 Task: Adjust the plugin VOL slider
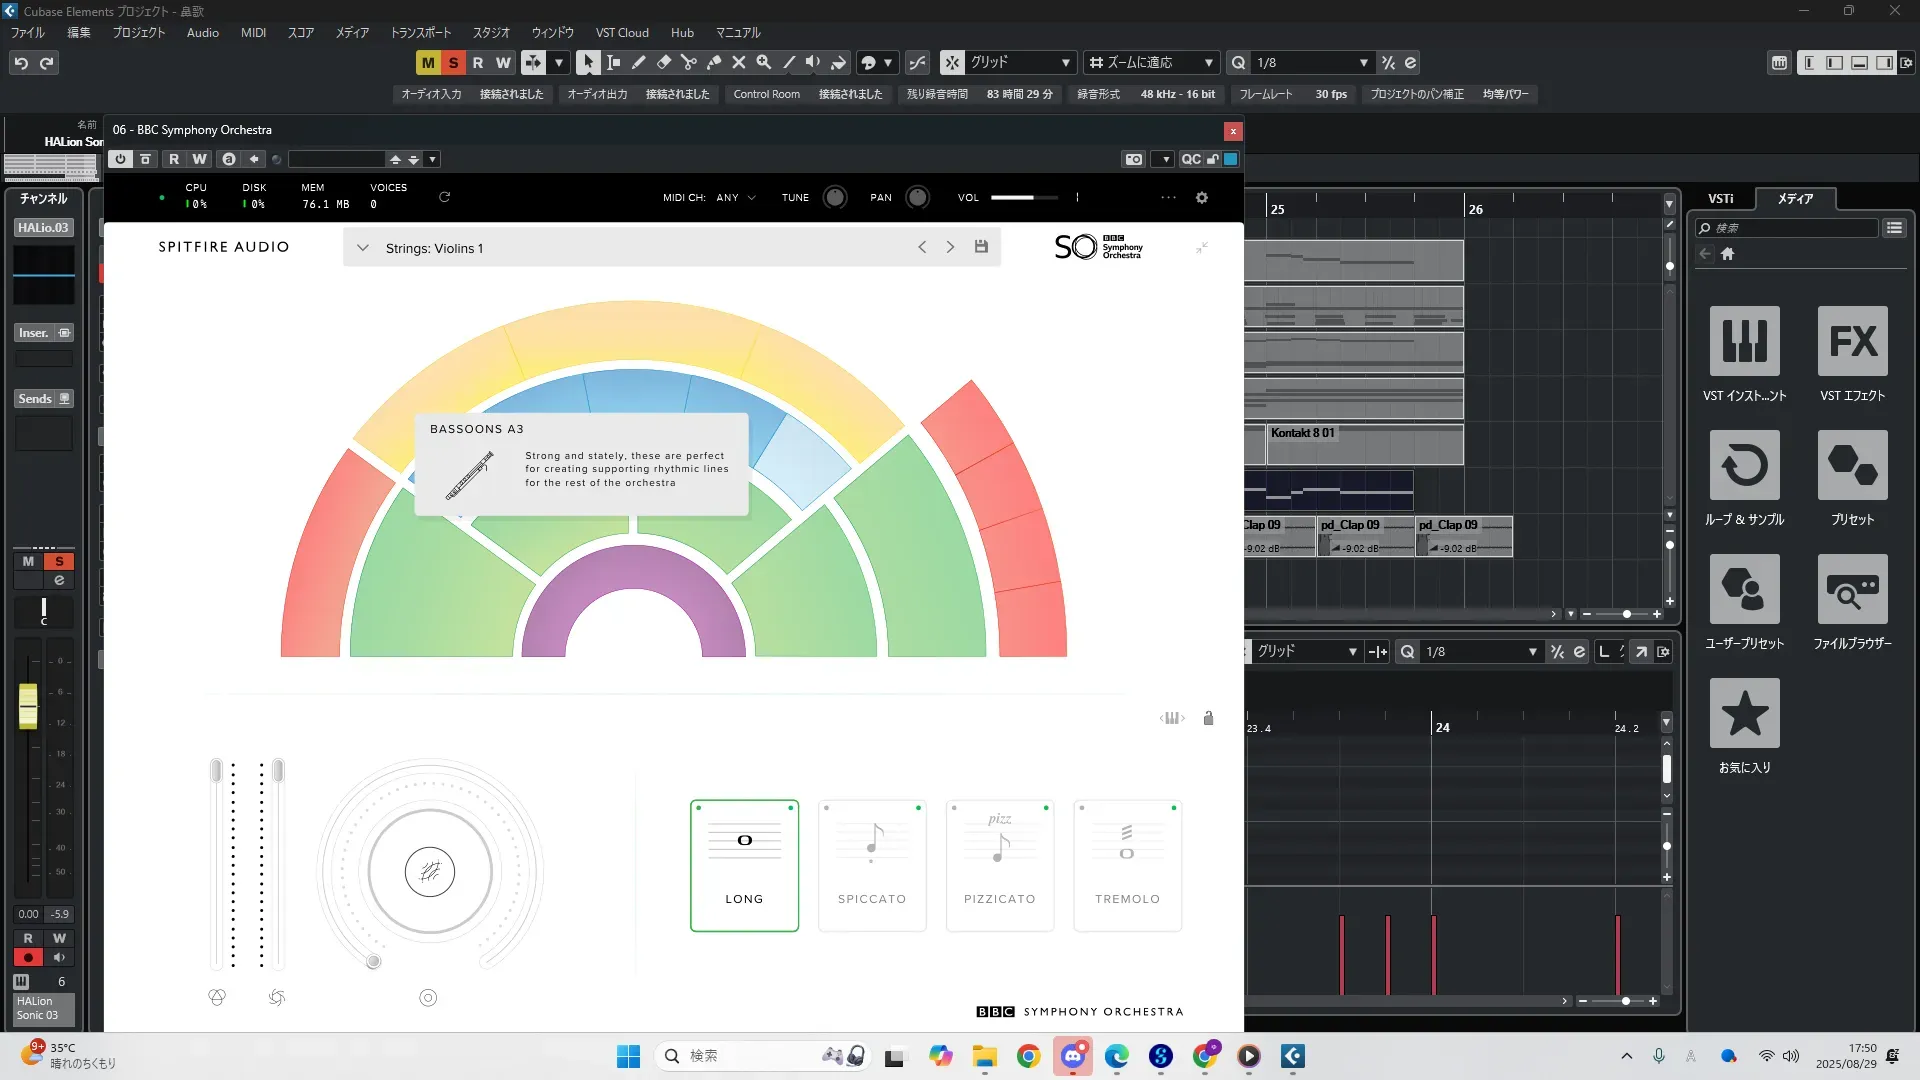pyautogui.click(x=1023, y=198)
